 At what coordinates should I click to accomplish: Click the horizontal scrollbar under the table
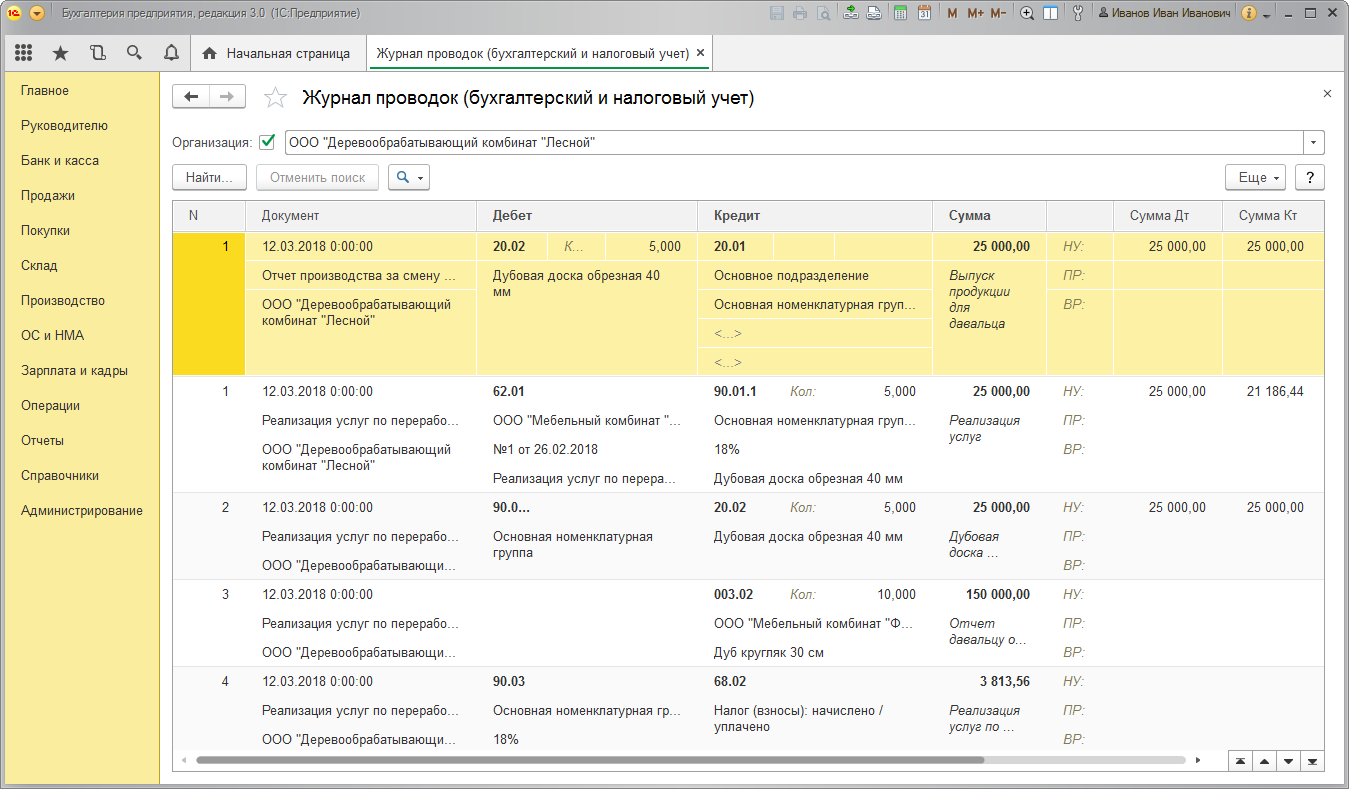point(590,760)
